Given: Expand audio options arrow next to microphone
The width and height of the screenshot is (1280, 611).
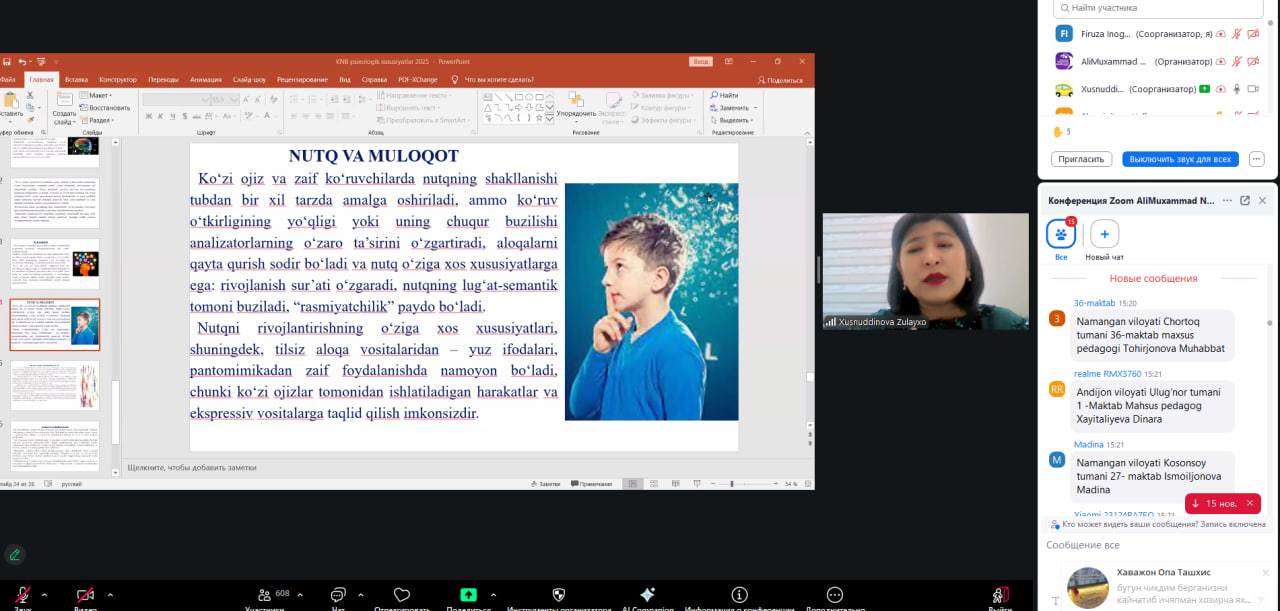Looking at the screenshot, I should pyautogui.click(x=44, y=595).
